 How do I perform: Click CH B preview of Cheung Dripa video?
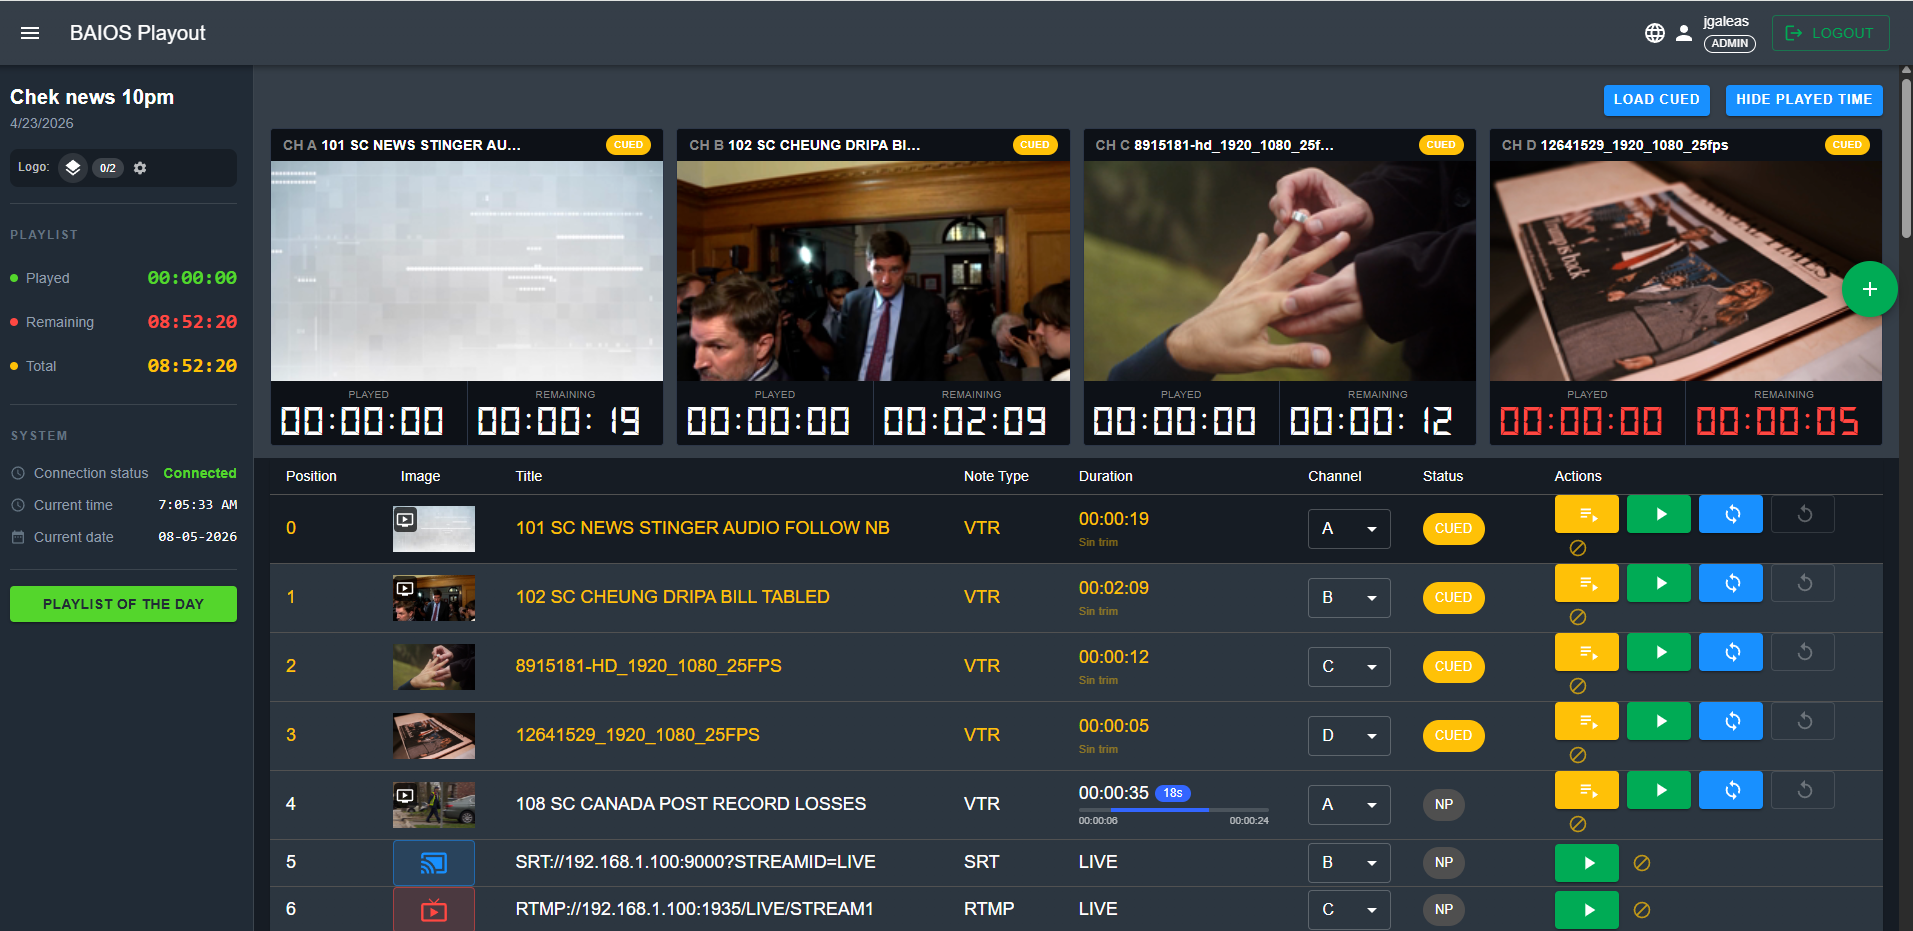(x=873, y=271)
